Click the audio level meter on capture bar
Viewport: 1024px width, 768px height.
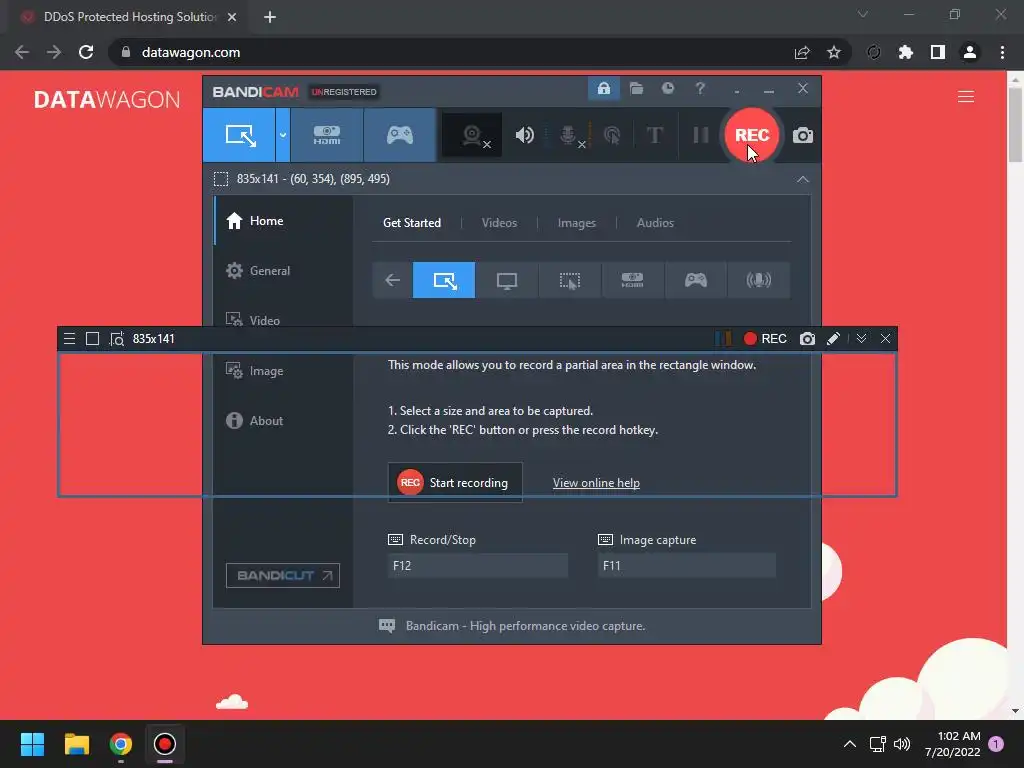723,338
